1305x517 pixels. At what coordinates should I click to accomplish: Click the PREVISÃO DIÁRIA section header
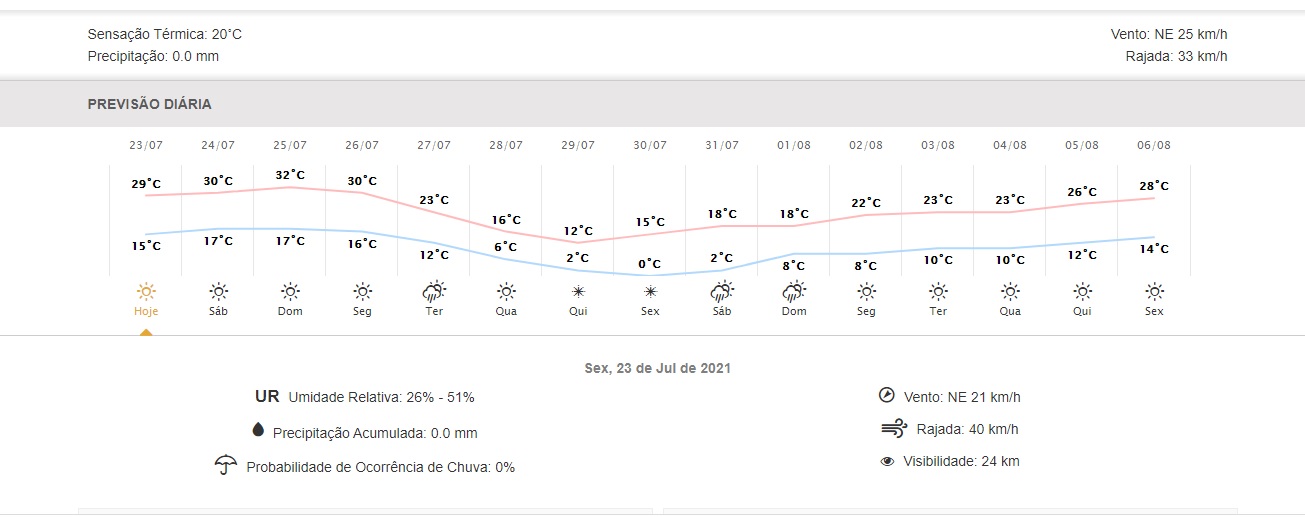click(x=150, y=104)
